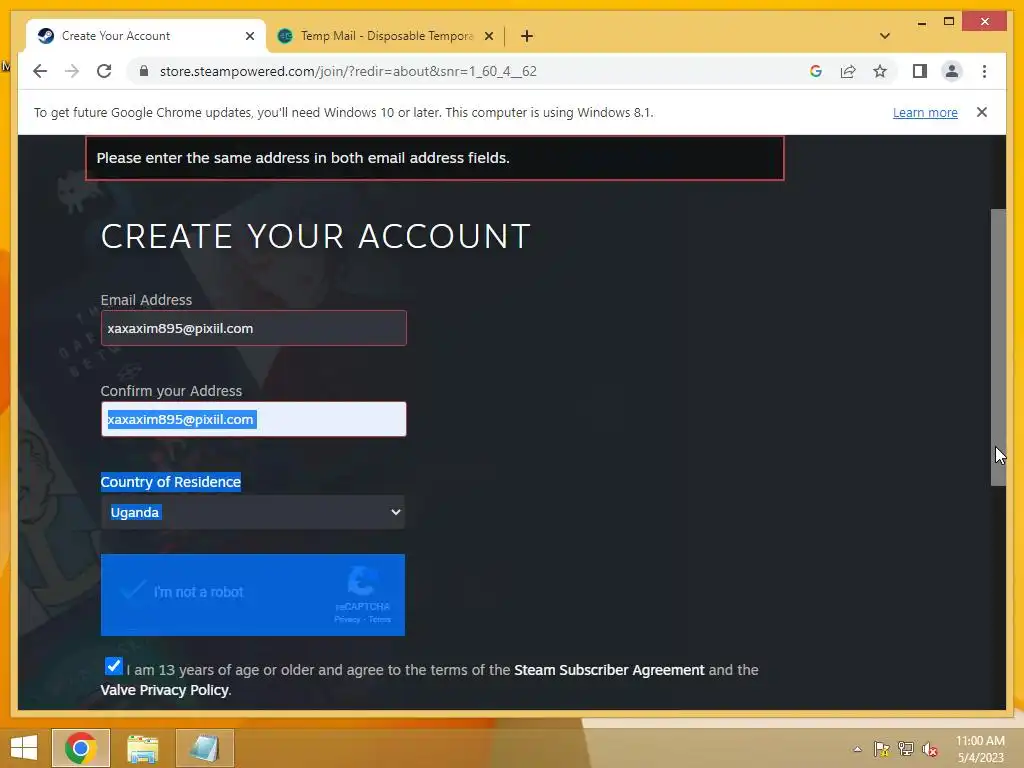
Task: Open File Explorer from the taskbar
Action: click(x=142, y=748)
